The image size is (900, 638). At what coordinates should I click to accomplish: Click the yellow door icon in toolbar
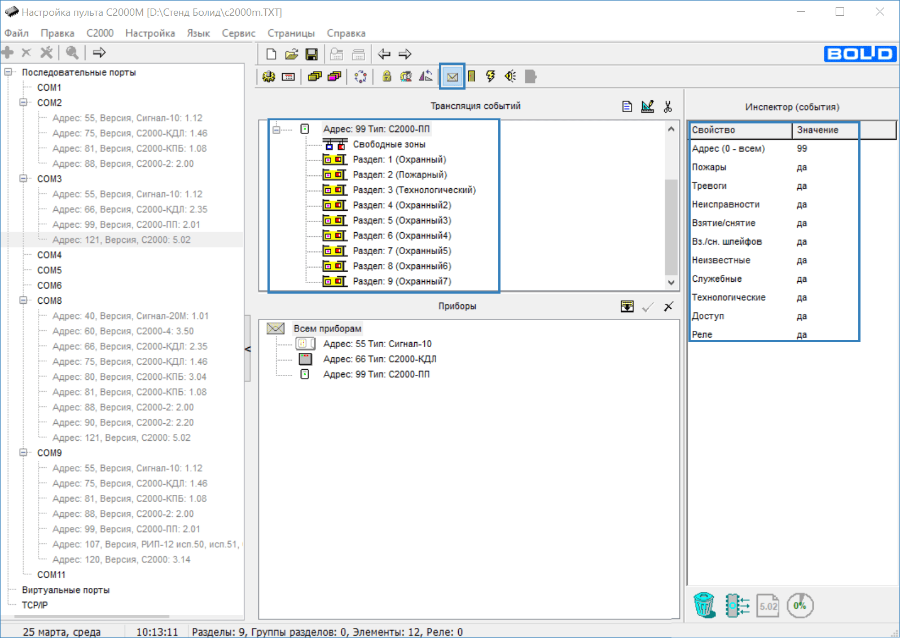pos(472,76)
